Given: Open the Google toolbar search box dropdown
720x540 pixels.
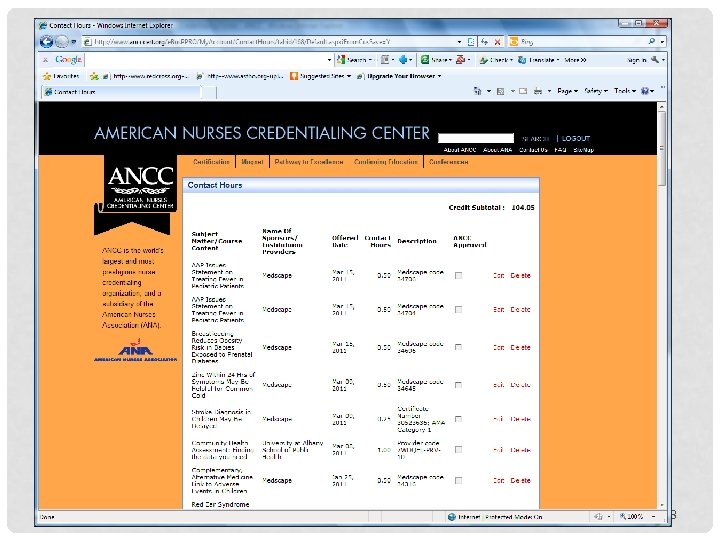Looking at the screenshot, I should [329, 60].
